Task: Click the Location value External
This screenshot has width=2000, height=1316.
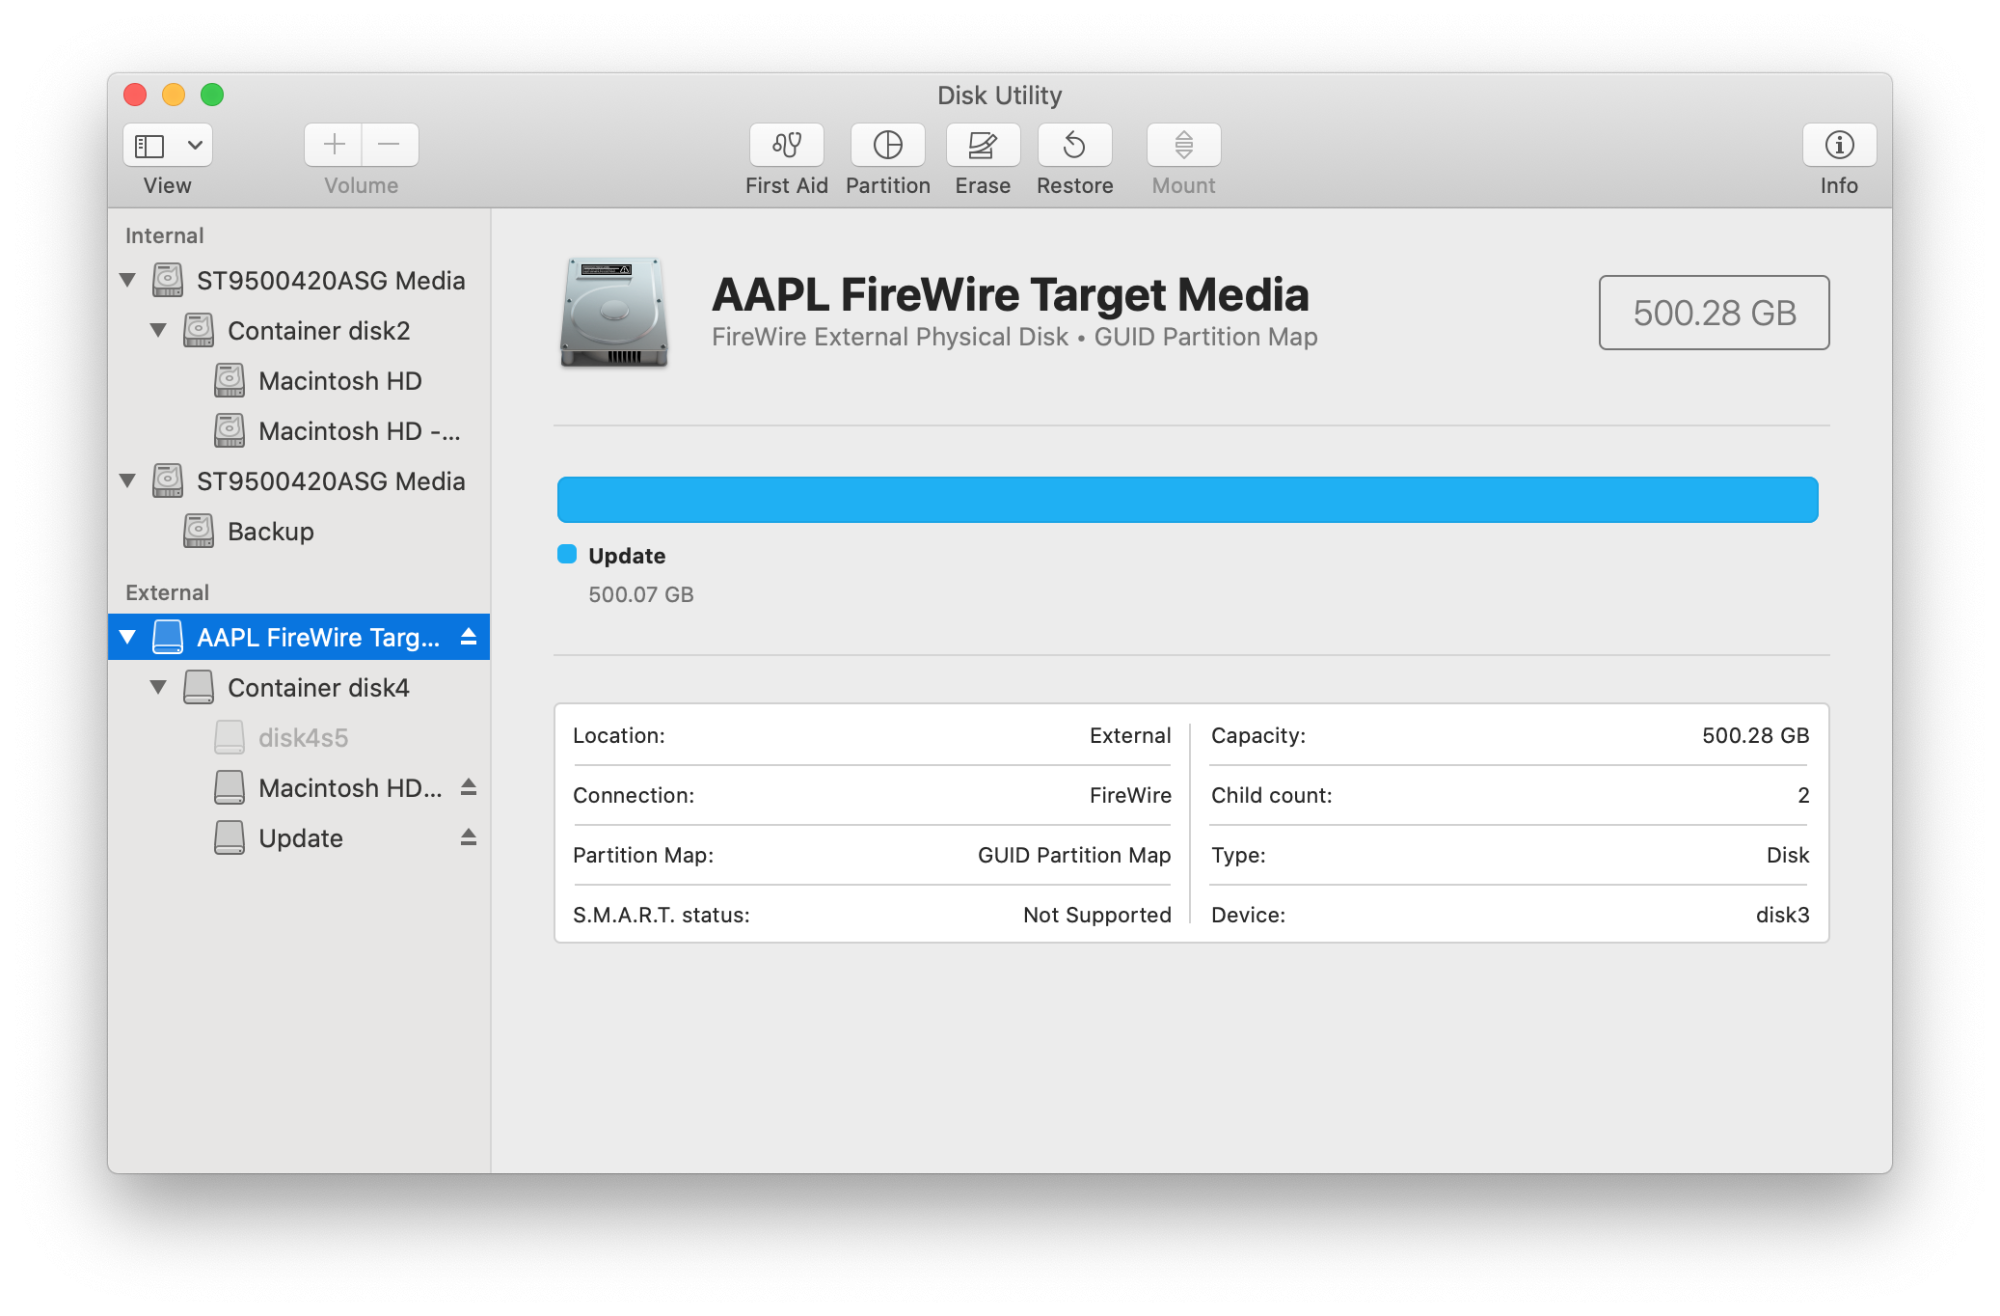Action: coord(1130,735)
